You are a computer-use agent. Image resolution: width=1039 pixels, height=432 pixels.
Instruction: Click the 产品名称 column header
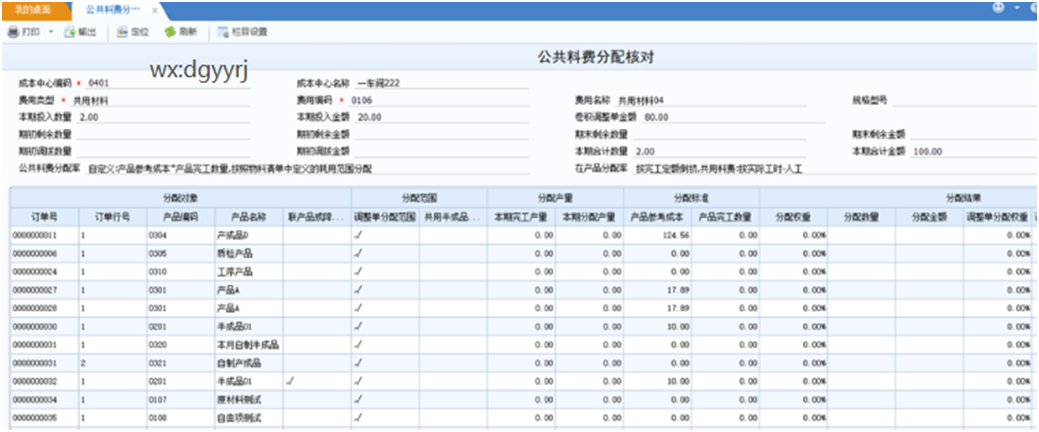tap(249, 217)
